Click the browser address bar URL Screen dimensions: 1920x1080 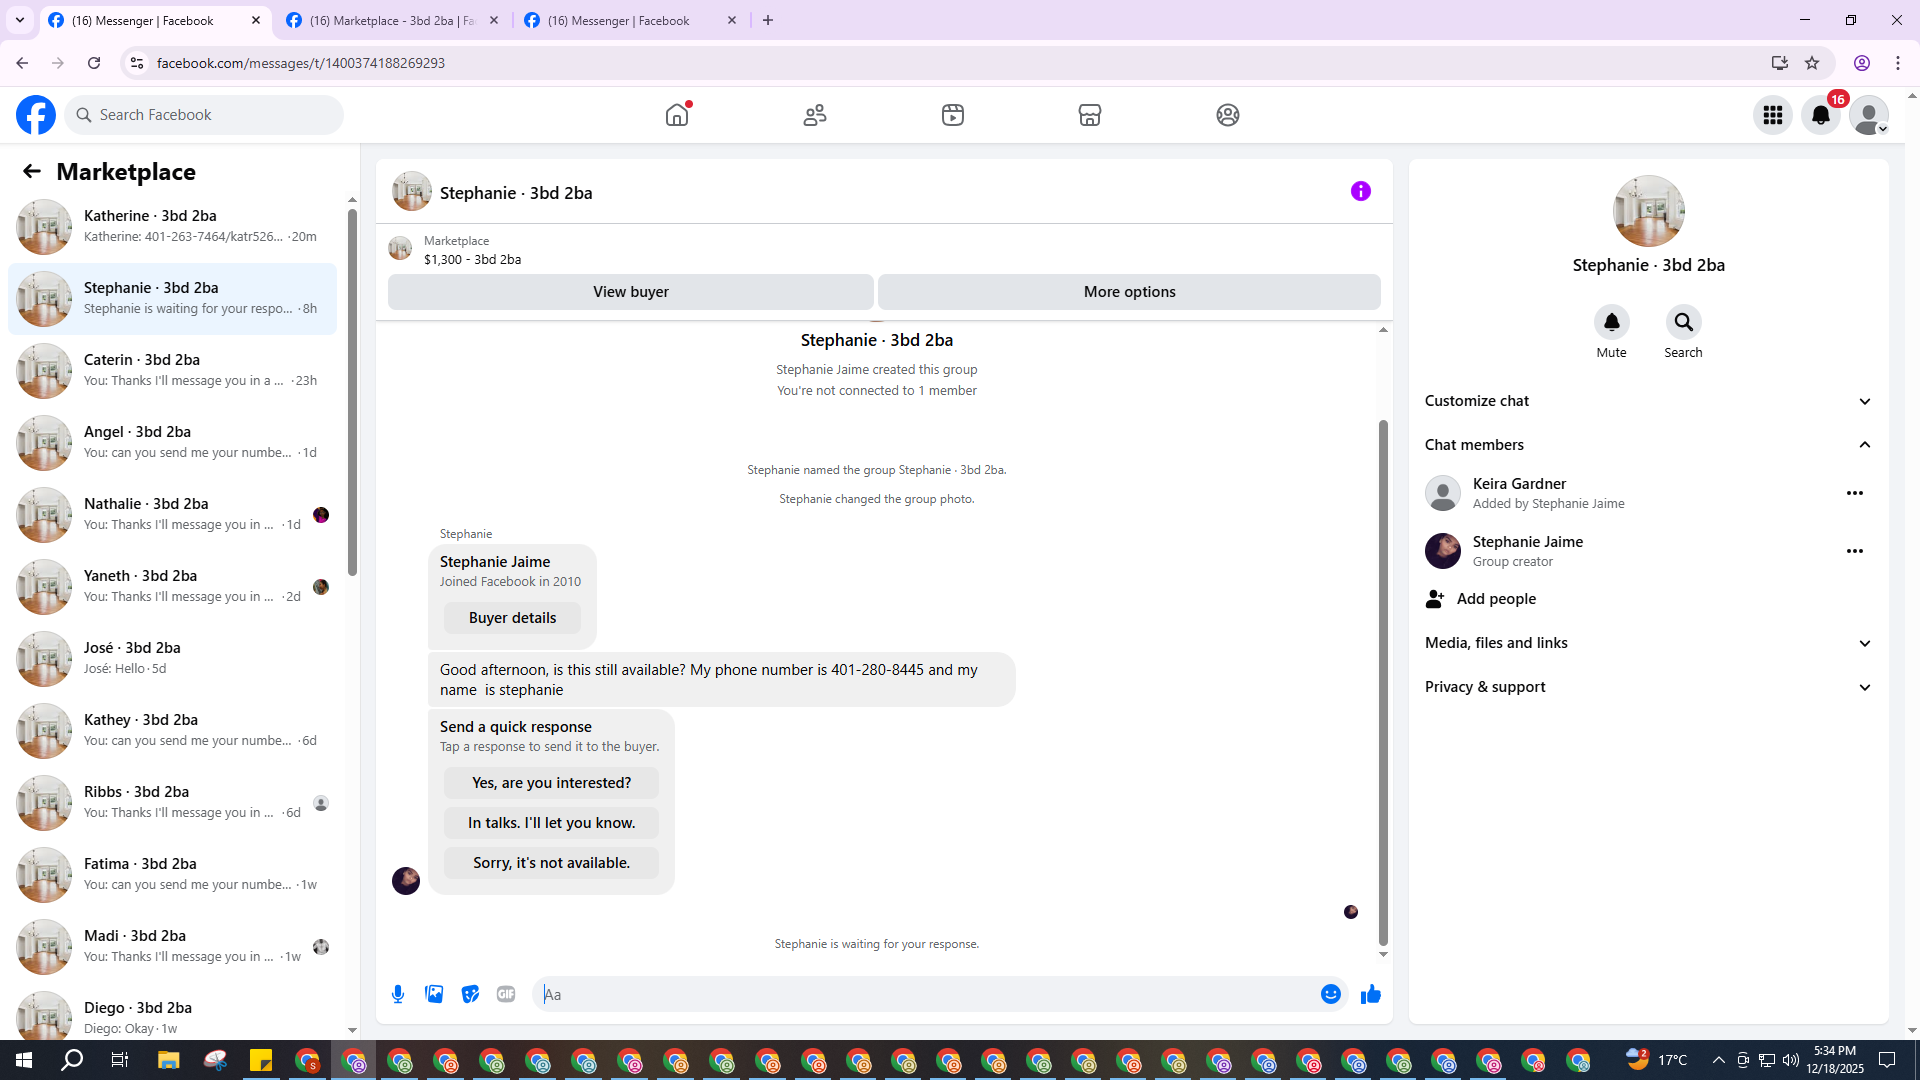click(x=301, y=63)
